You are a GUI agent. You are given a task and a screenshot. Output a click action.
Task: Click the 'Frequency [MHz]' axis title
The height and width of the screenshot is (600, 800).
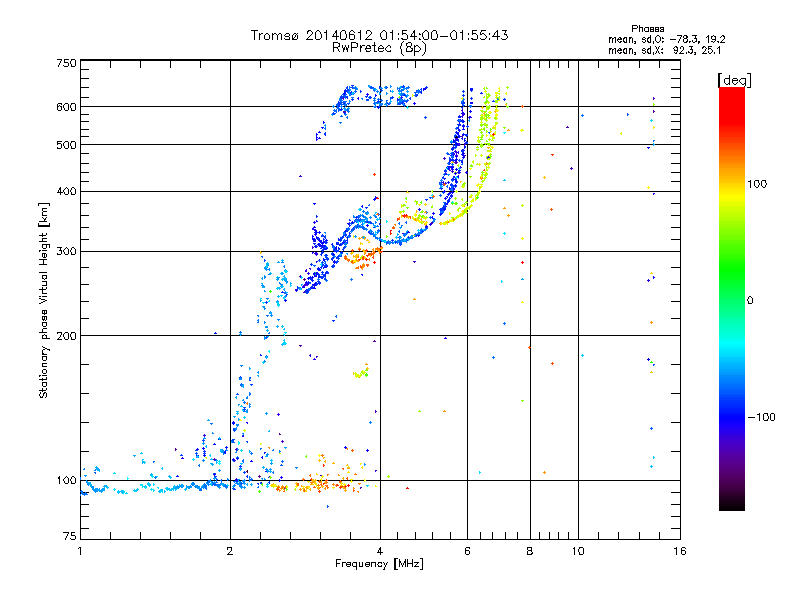click(x=379, y=564)
